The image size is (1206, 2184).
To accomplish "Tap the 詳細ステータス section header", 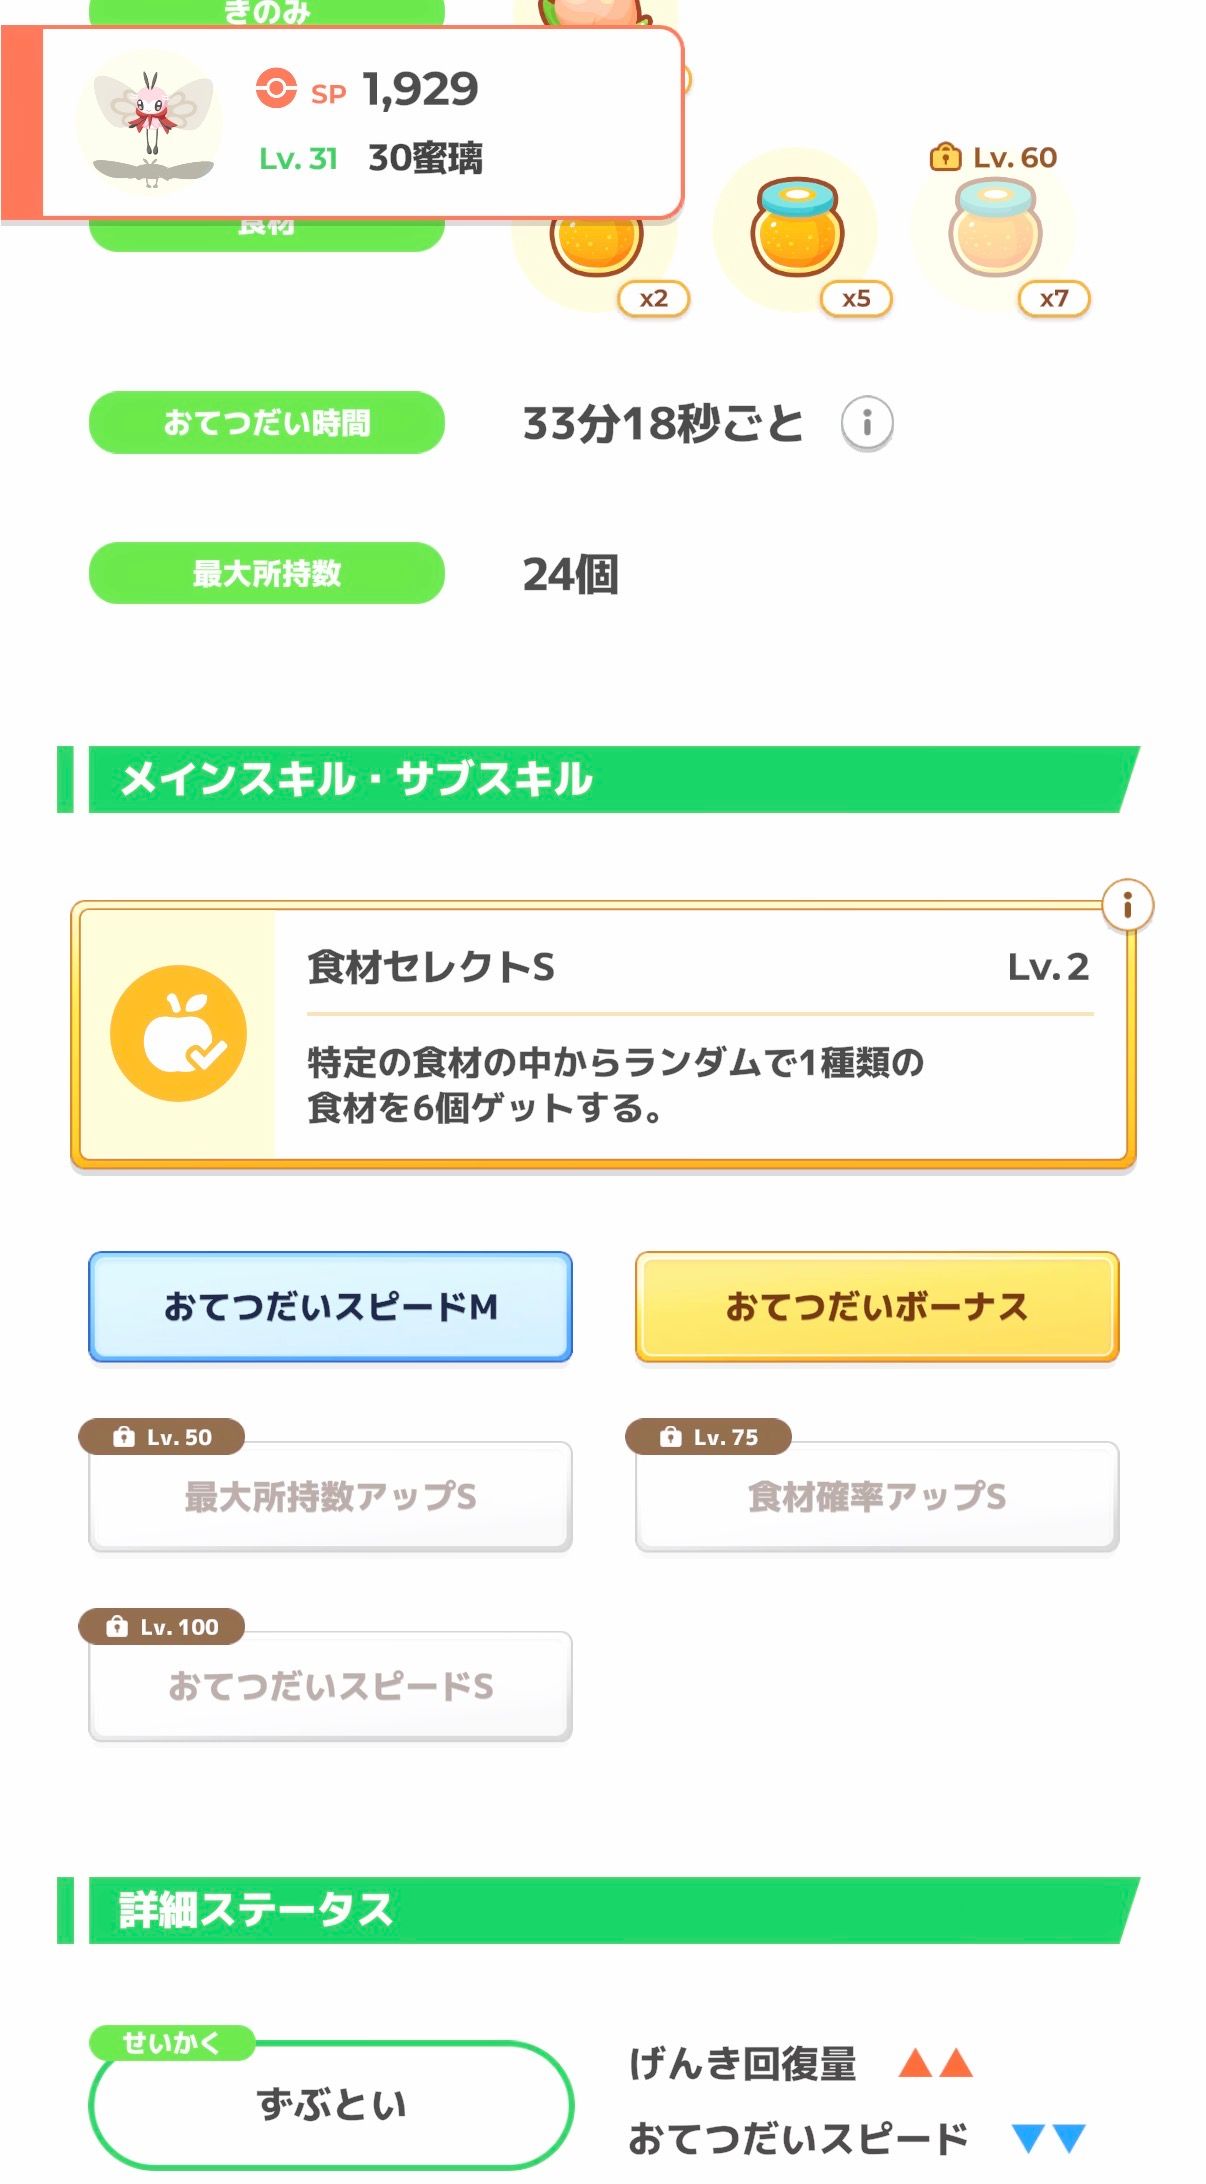I will point(600,1910).
